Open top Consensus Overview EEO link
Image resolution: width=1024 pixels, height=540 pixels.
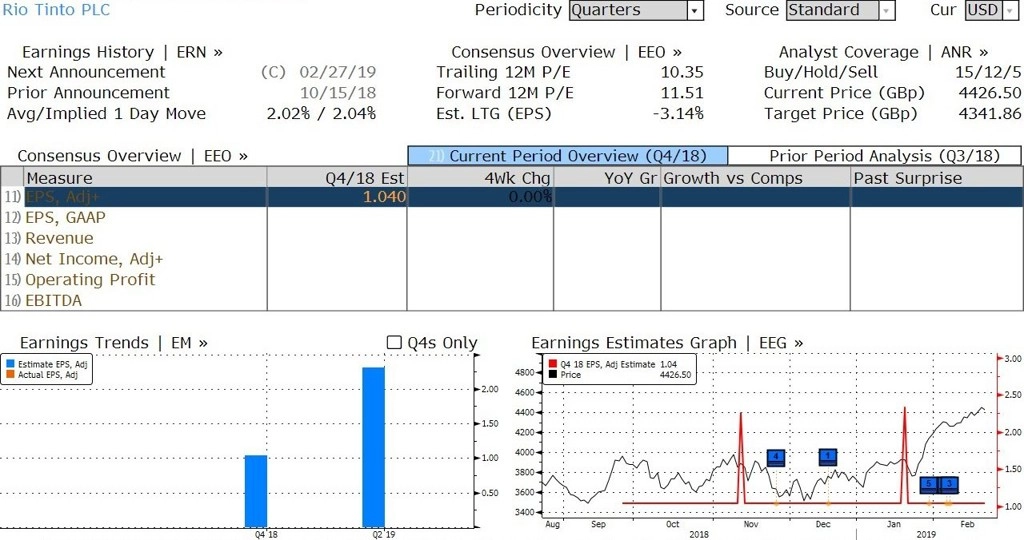(x=566, y=52)
